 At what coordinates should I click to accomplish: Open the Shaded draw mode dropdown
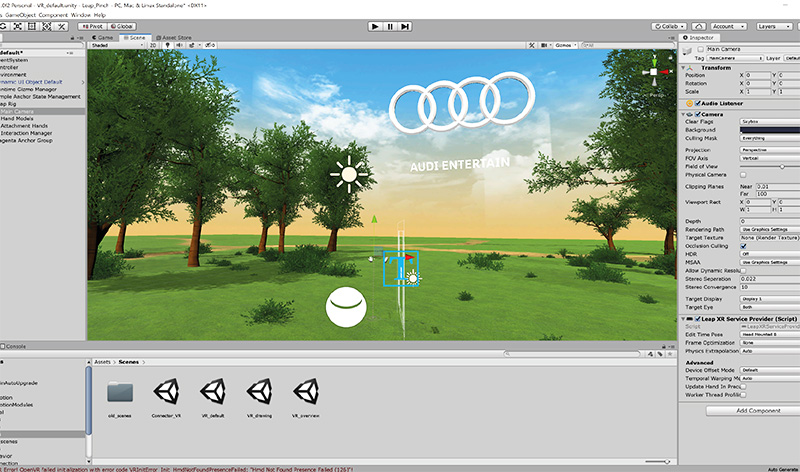pos(117,45)
